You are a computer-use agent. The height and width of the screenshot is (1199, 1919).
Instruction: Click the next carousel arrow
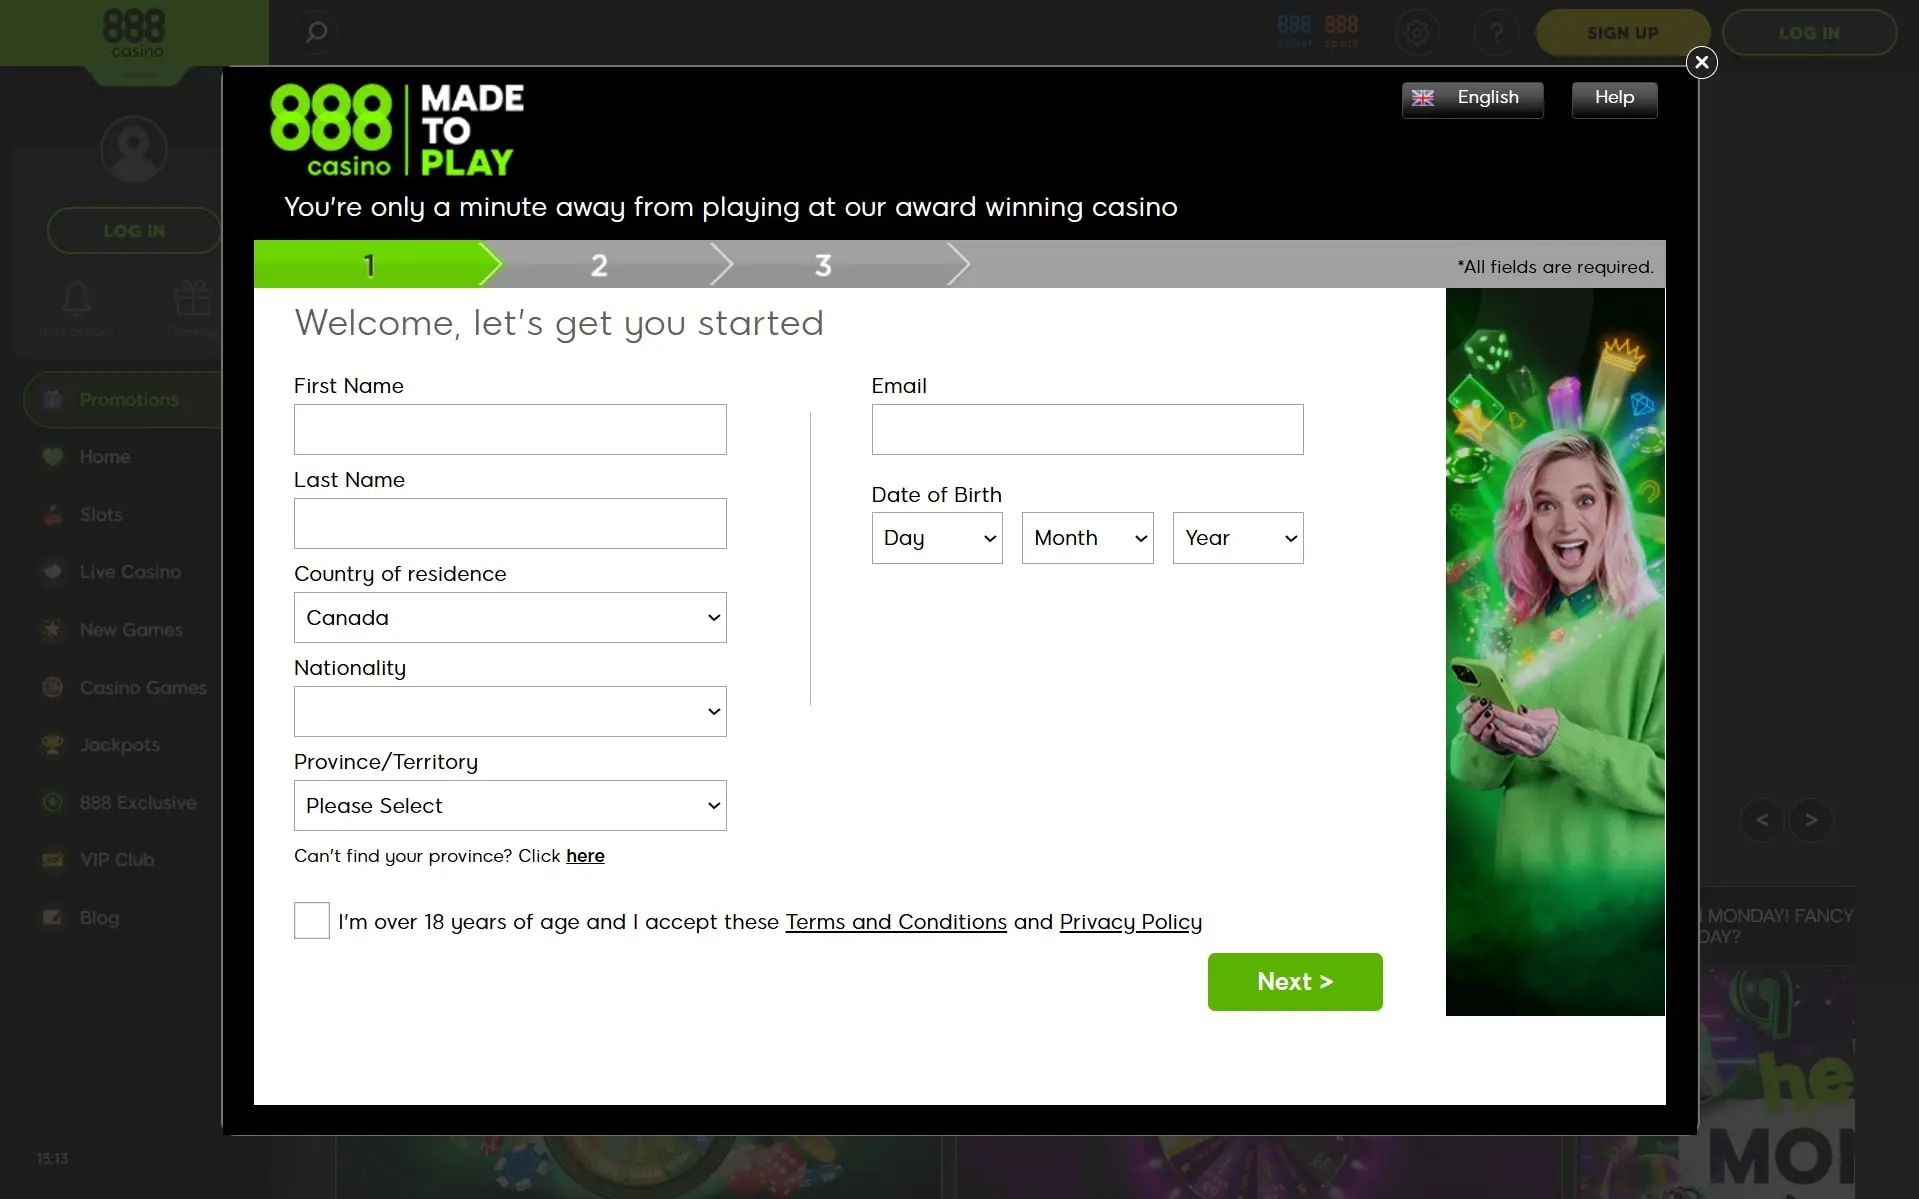(x=1811, y=820)
